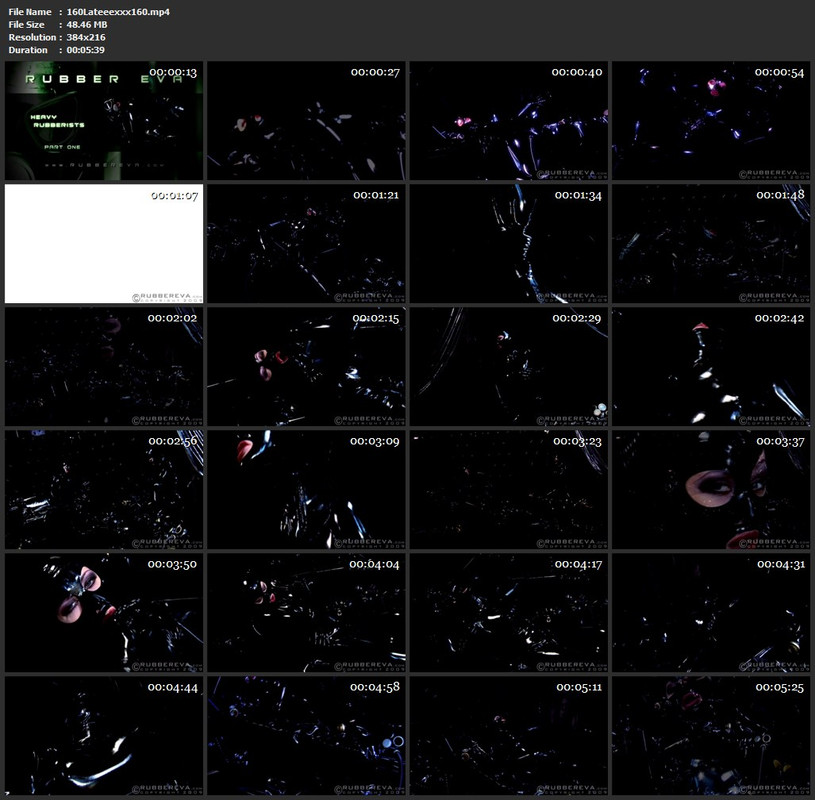
Task: Select the thumbnail stamped 00:05:11
Action: pos(509,736)
